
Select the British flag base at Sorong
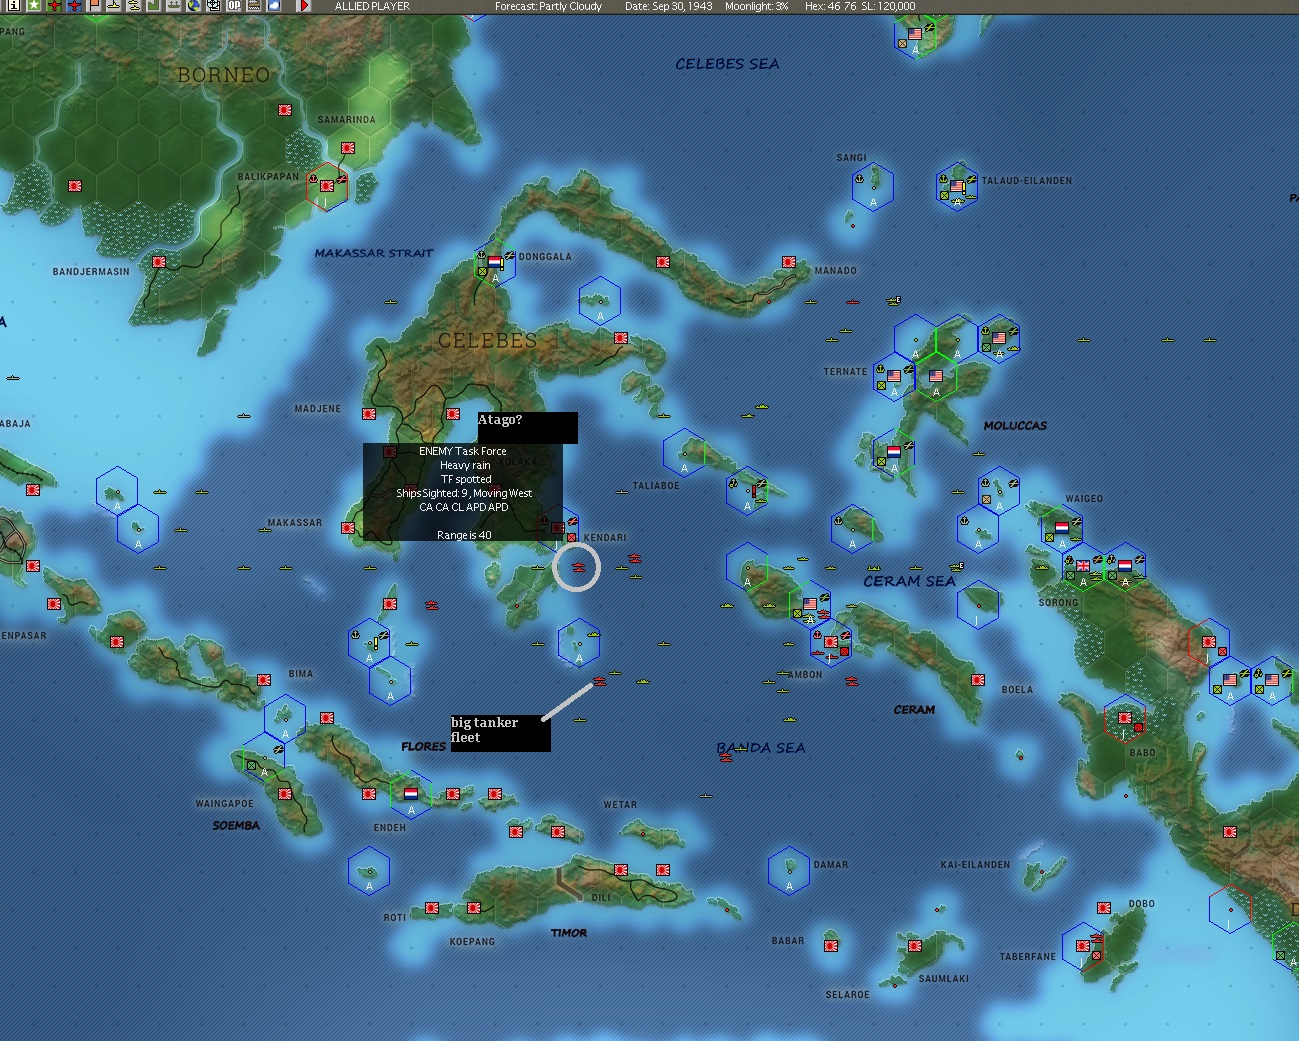click(x=1083, y=566)
